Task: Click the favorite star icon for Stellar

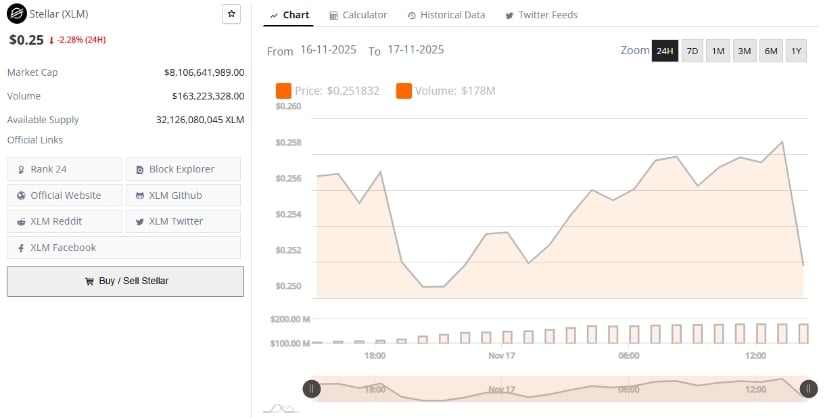Action: [231, 15]
